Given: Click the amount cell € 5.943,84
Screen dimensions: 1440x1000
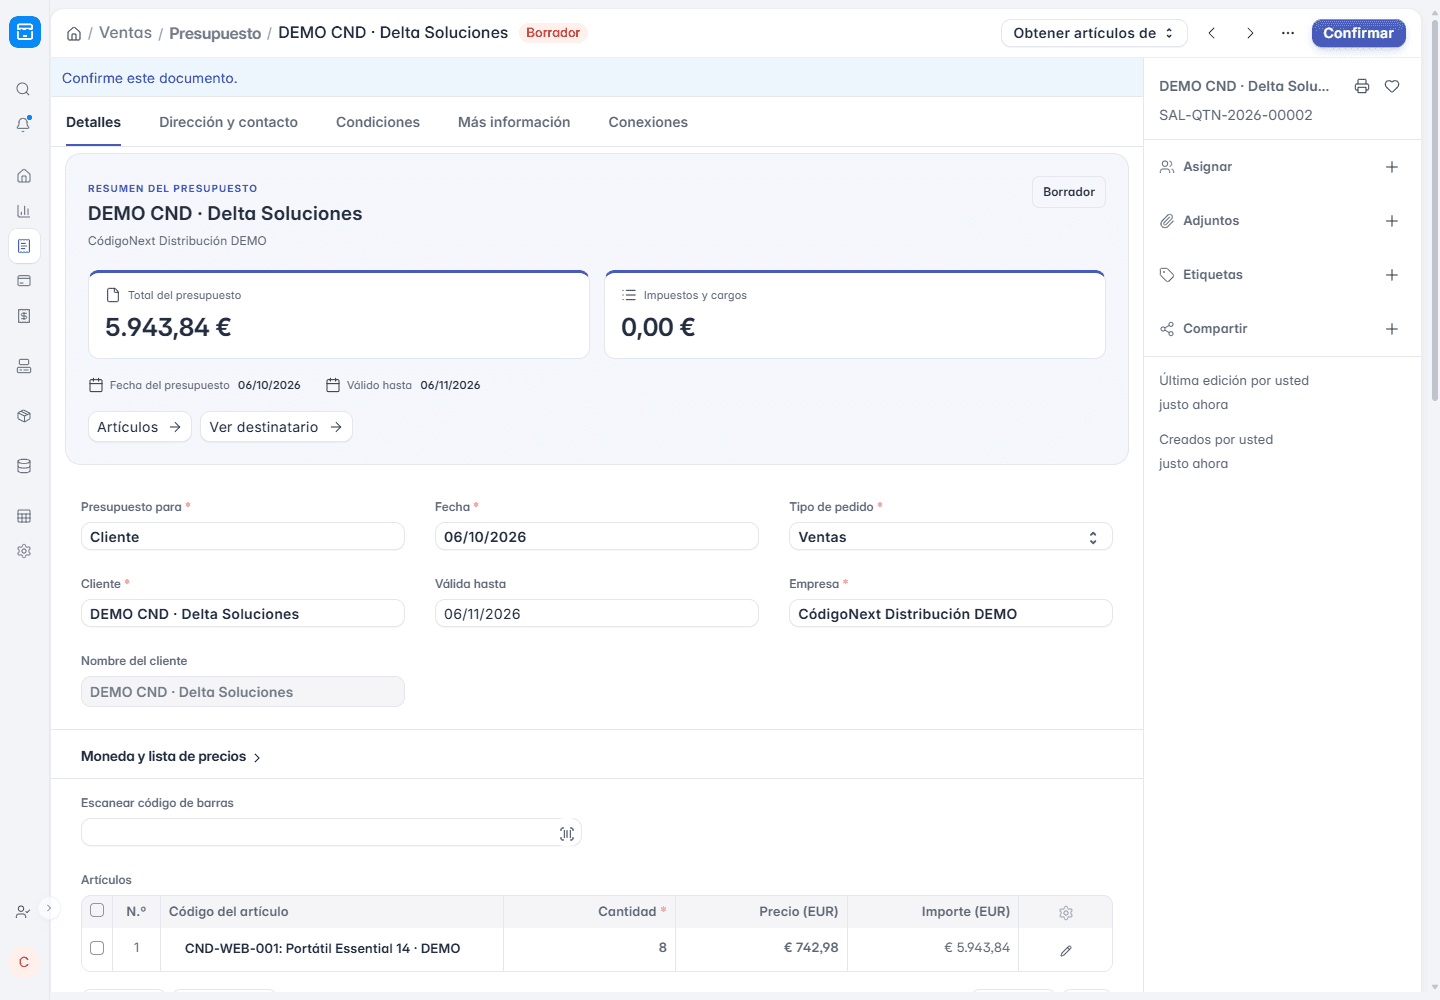Looking at the screenshot, I should tap(933, 948).
